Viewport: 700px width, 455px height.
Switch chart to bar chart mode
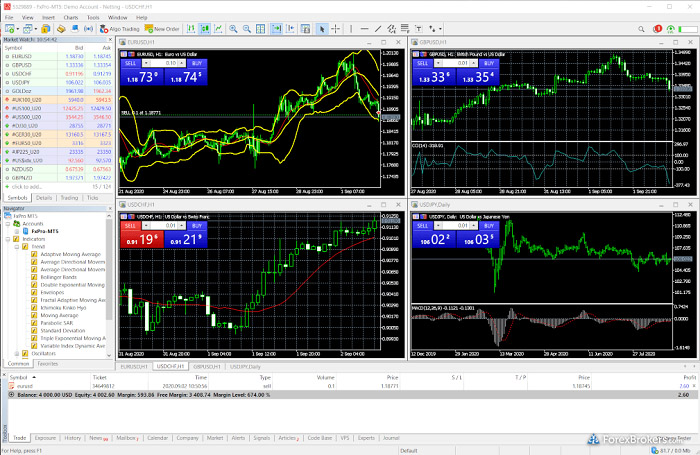point(191,29)
